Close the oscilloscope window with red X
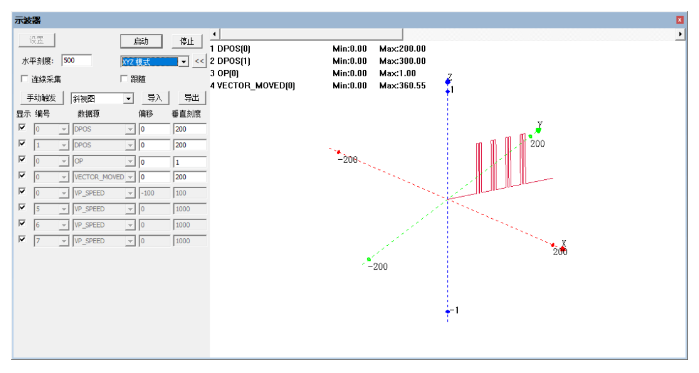Screen dimensions: 699x373 click(x=680, y=20)
